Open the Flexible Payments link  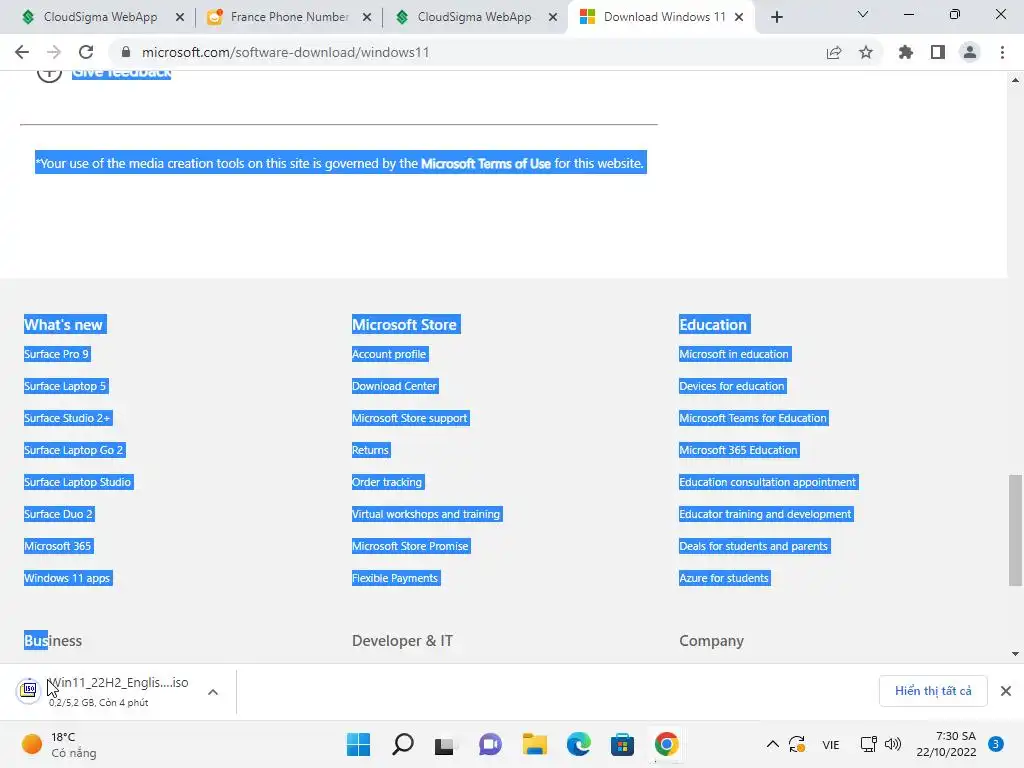pyautogui.click(x=395, y=578)
